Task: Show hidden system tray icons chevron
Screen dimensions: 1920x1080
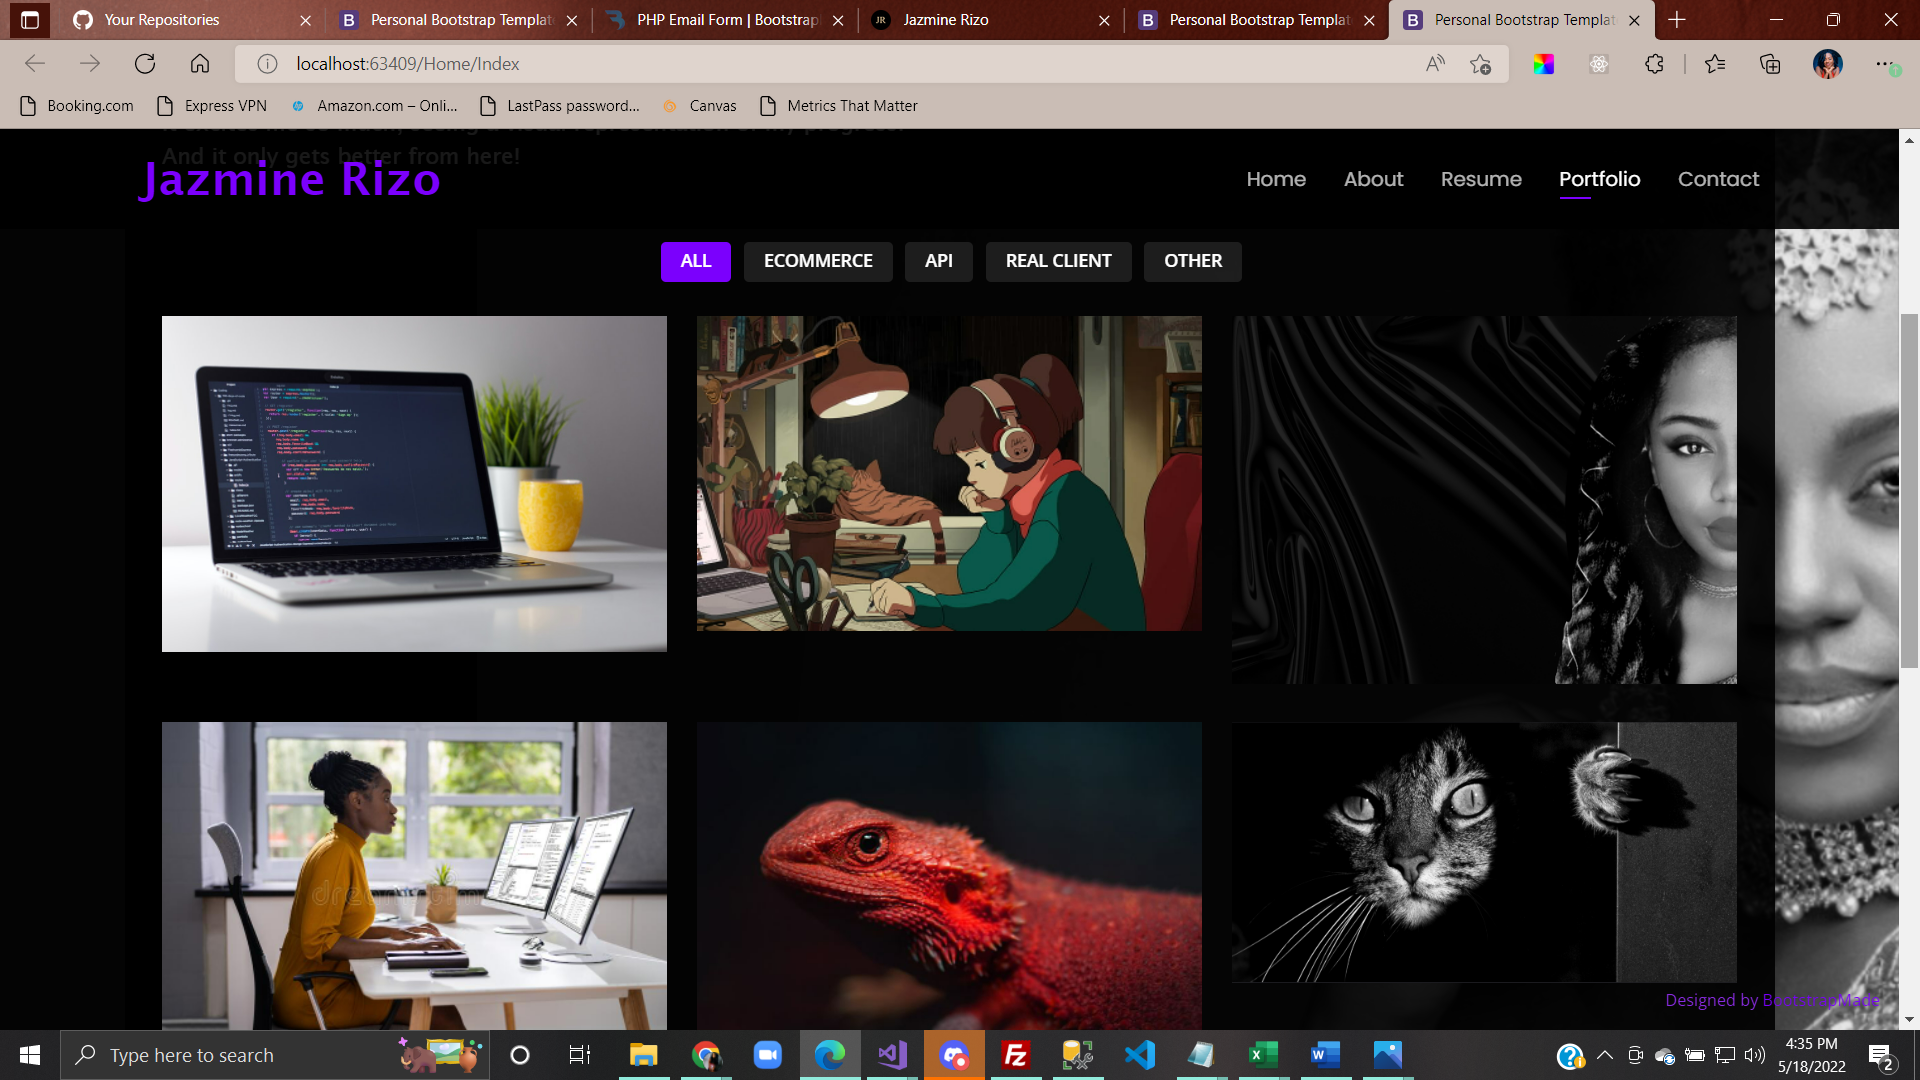Action: point(1604,1055)
